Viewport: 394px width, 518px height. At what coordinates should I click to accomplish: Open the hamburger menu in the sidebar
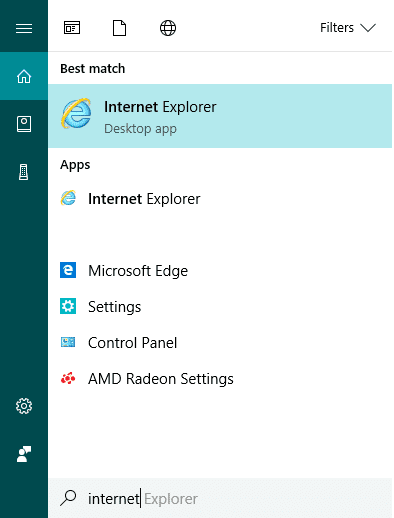[x=24, y=28]
